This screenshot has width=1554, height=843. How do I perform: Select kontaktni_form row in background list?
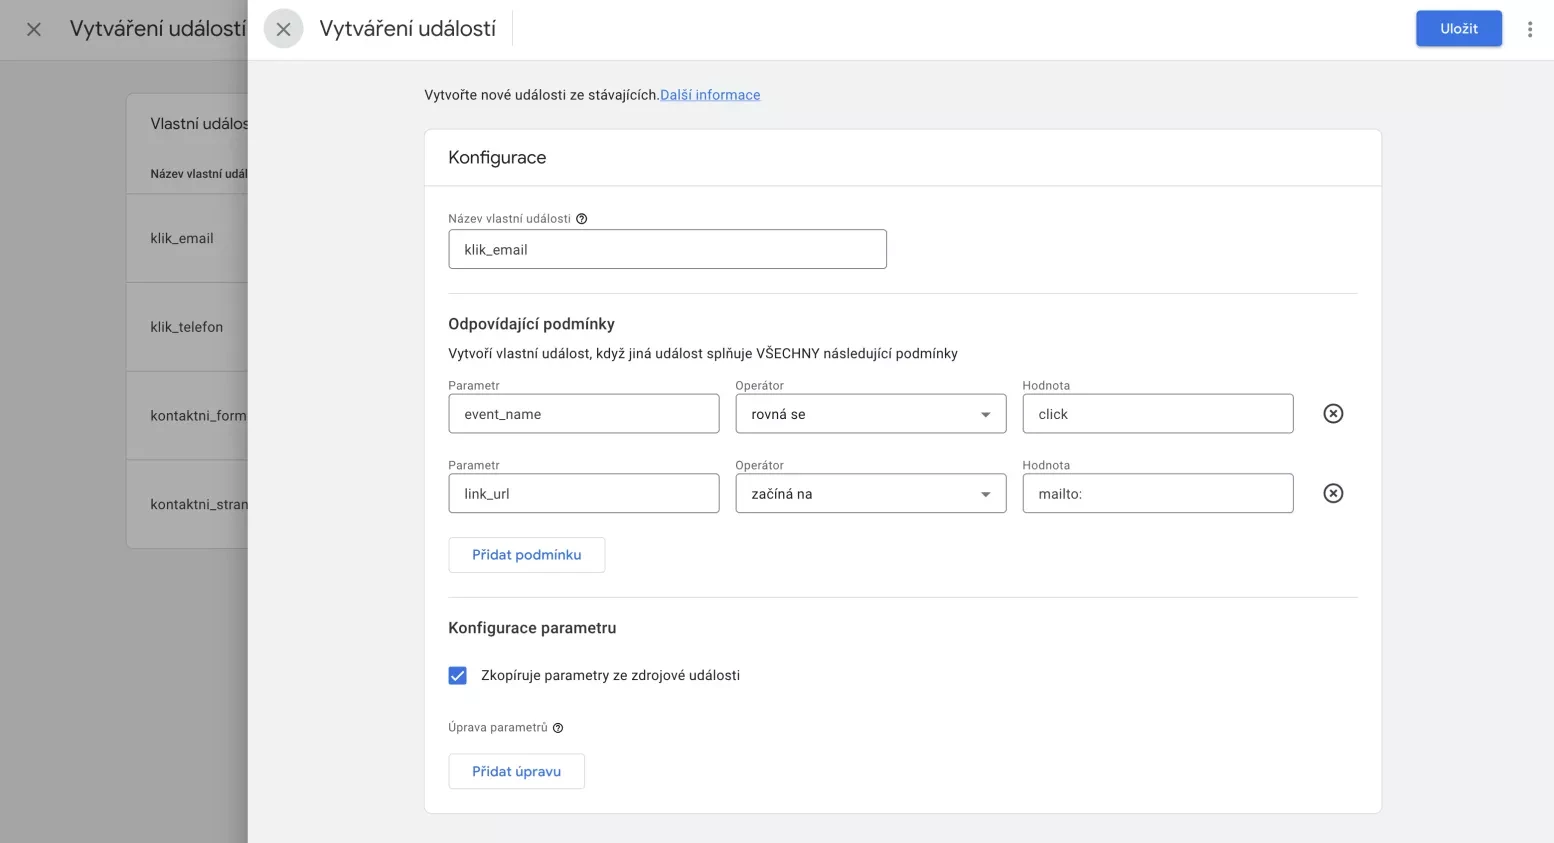click(187, 416)
